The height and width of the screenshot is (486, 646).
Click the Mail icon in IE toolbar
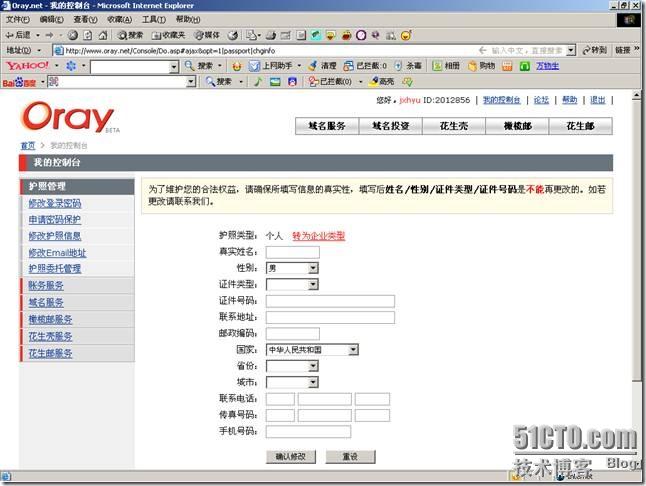(x=253, y=35)
